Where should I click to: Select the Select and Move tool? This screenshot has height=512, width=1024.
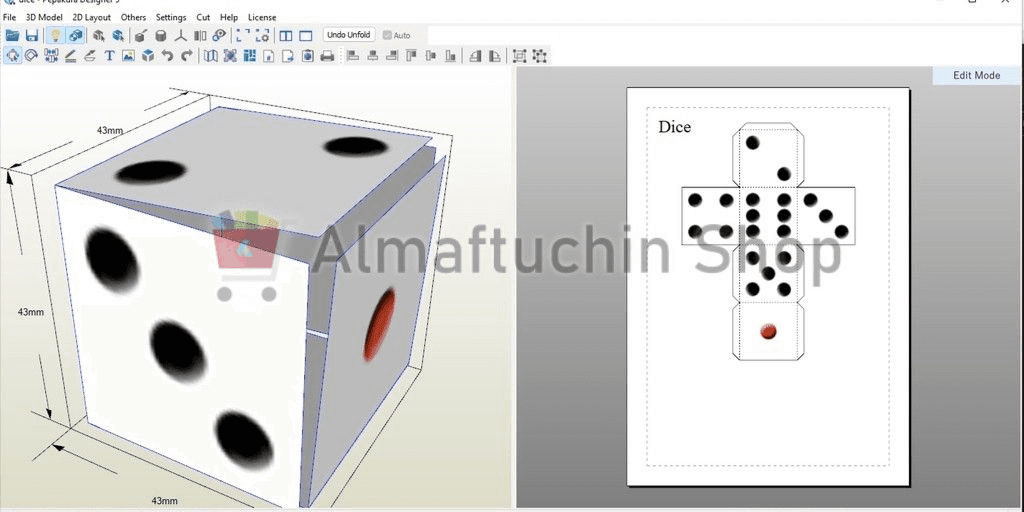pyautogui.click(x=12, y=56)
